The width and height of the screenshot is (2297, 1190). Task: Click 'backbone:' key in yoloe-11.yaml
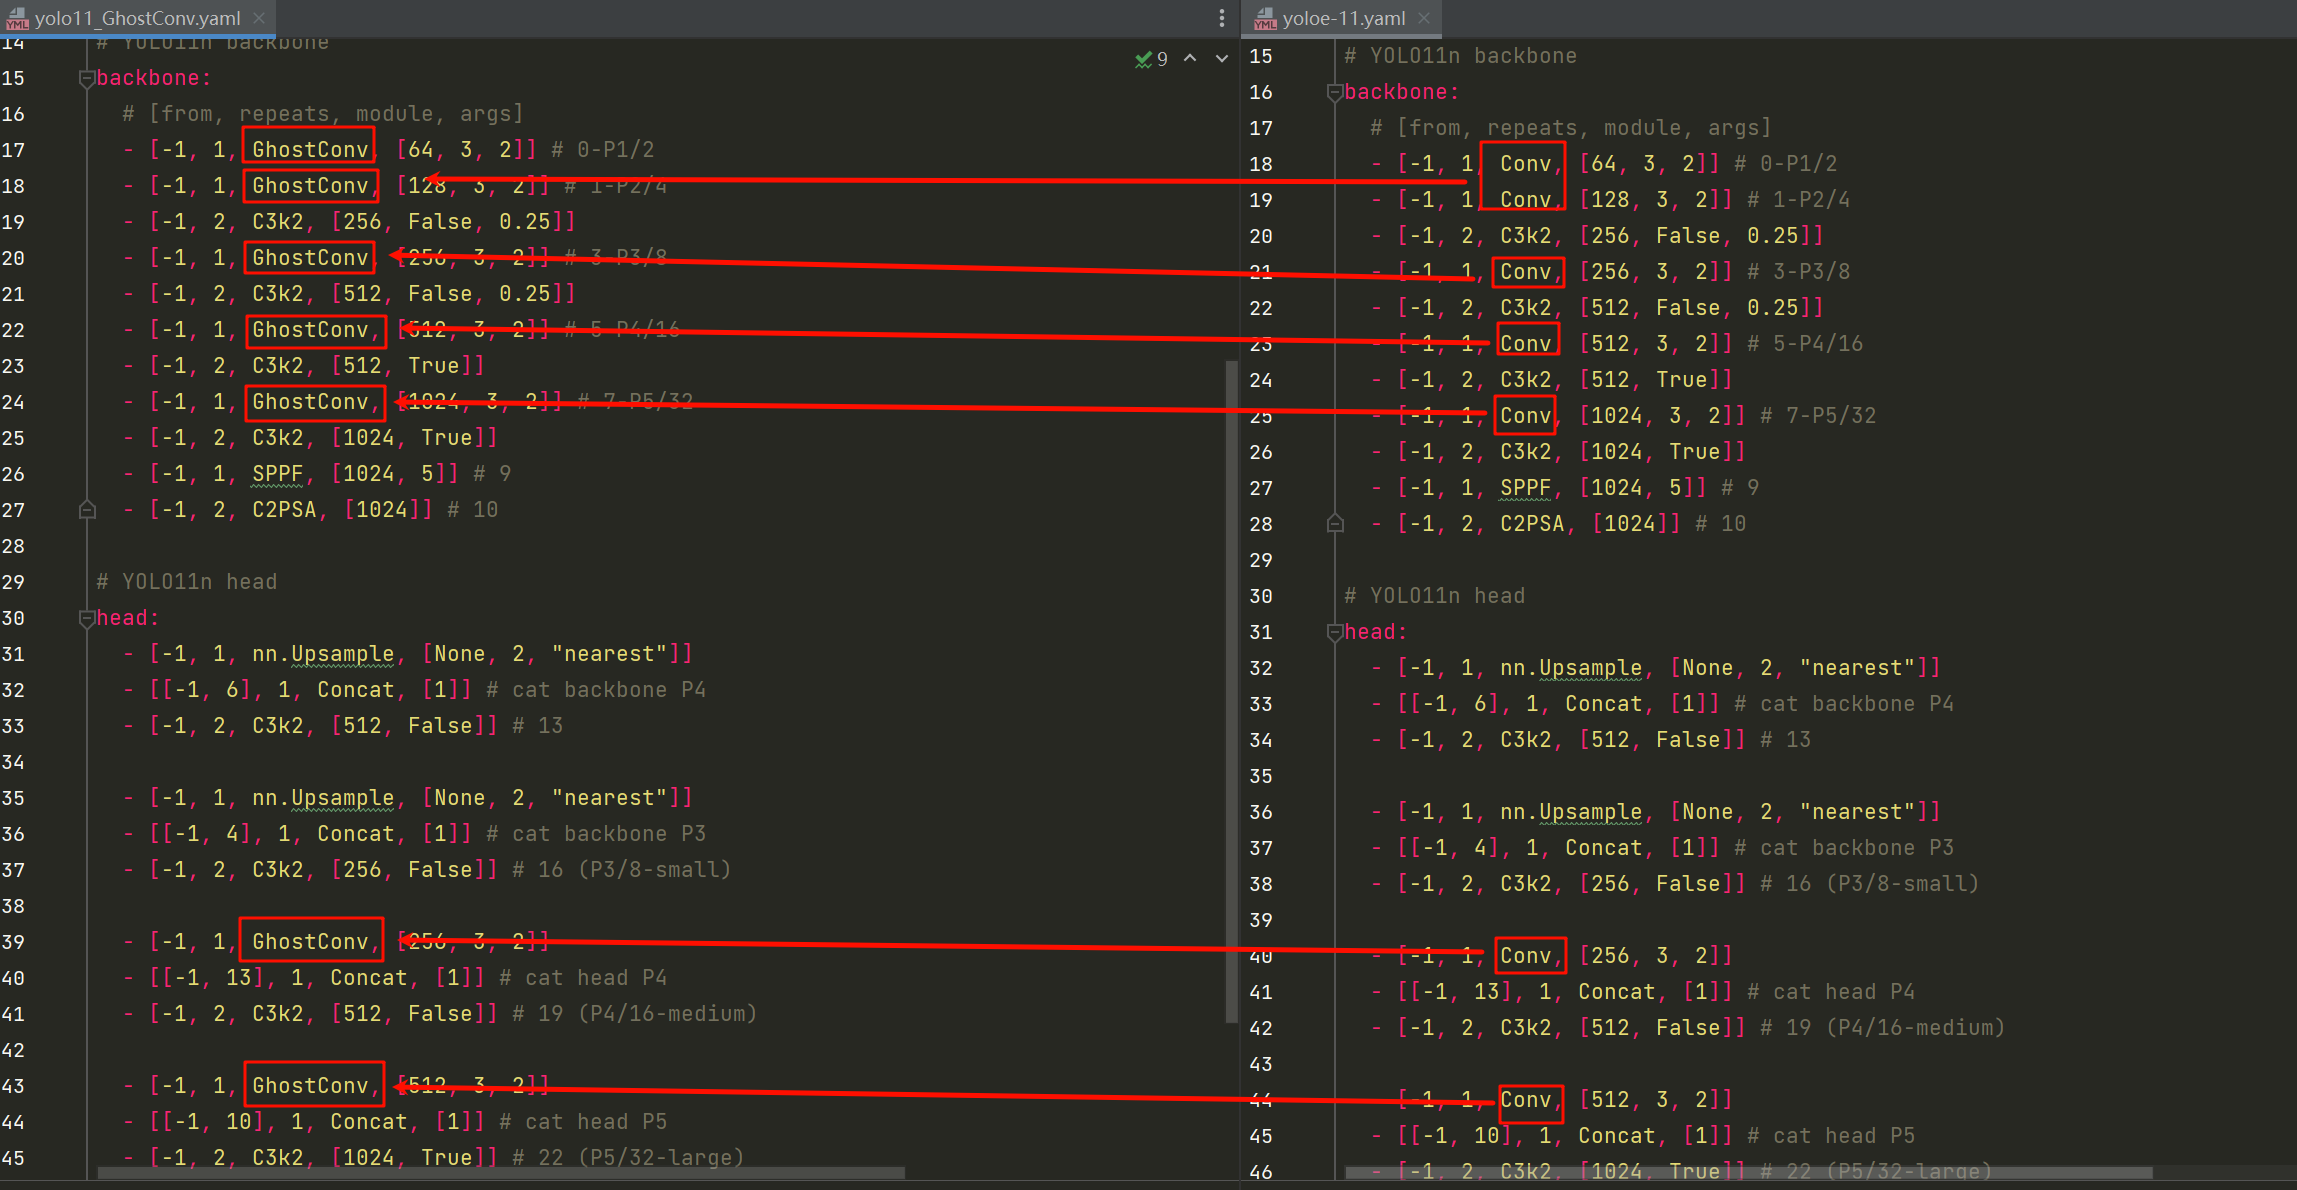click(x=1402, y=92)
